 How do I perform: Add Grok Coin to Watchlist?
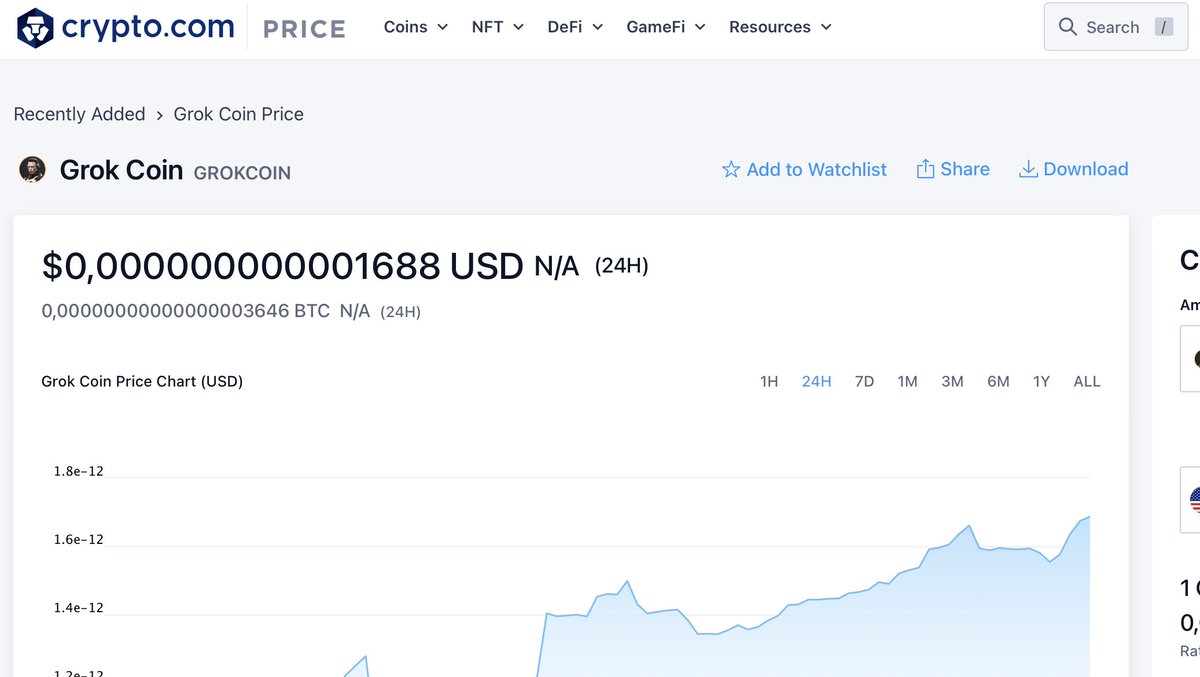coord(804,170)
